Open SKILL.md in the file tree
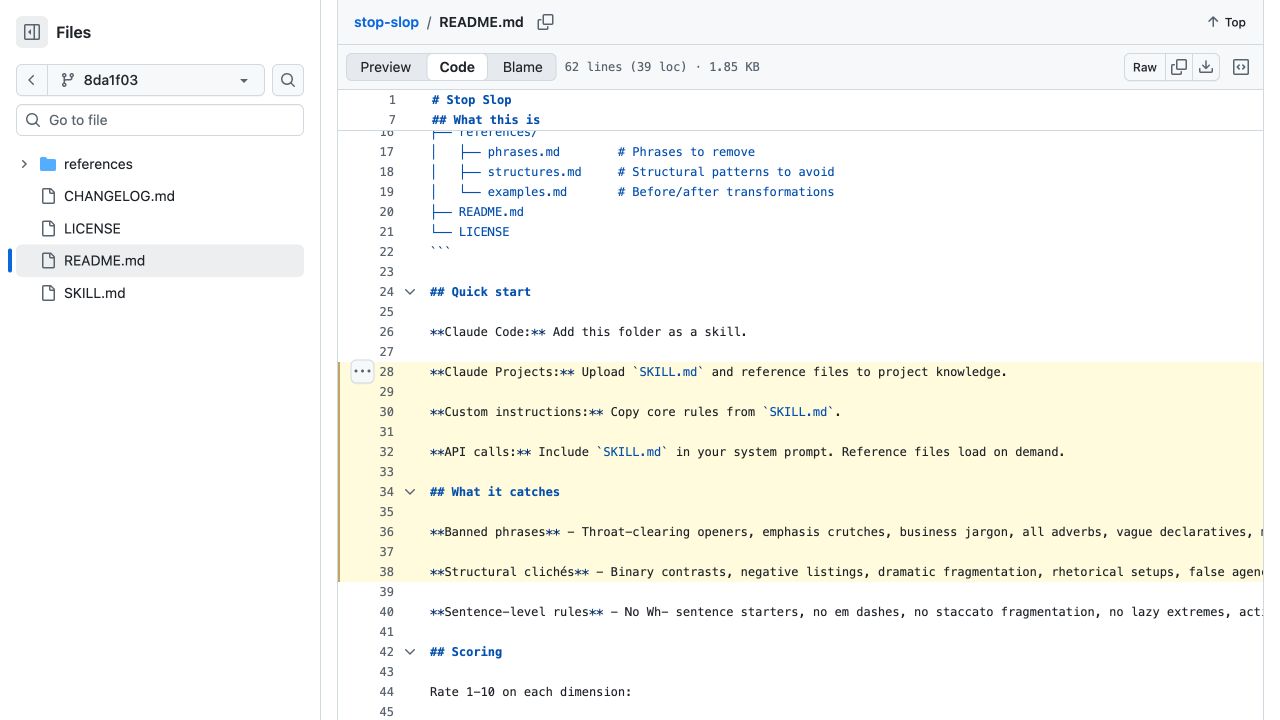Viewport: 1280px width, 720px height. pyautogui.click(x=94, y=293)
